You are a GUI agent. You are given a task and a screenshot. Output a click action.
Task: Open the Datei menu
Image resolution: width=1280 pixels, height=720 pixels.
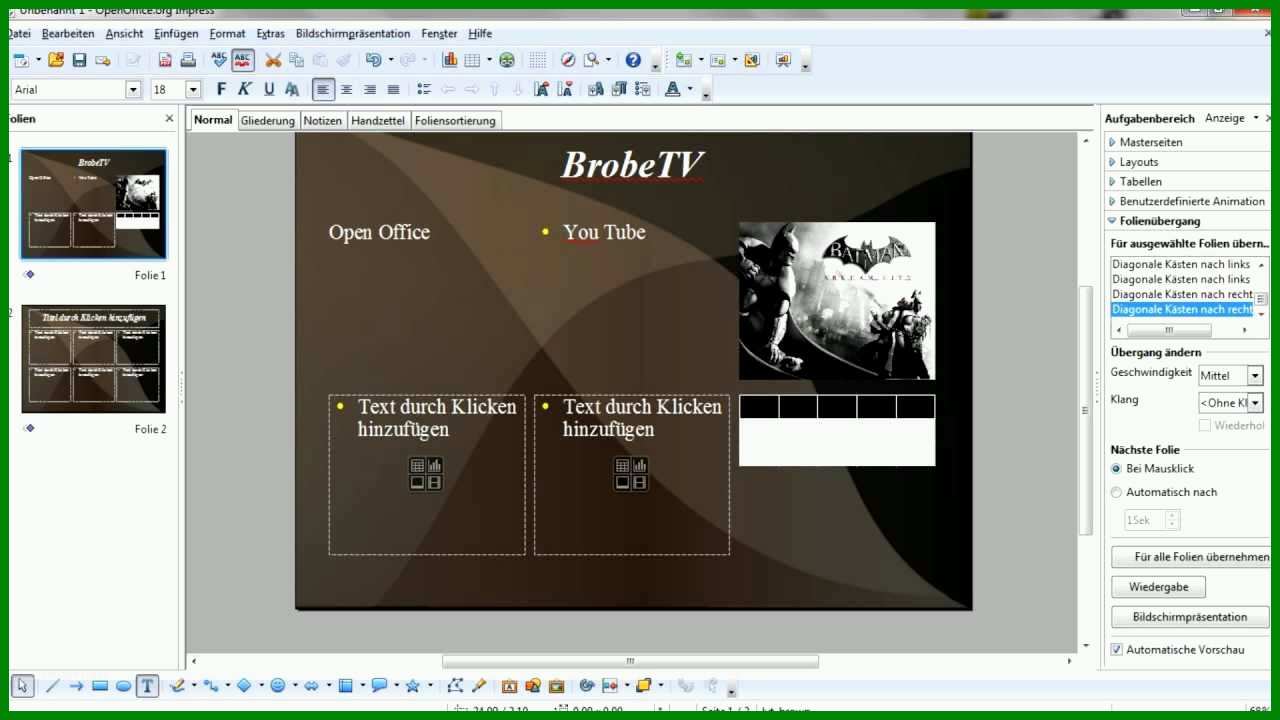click(19, 33)
